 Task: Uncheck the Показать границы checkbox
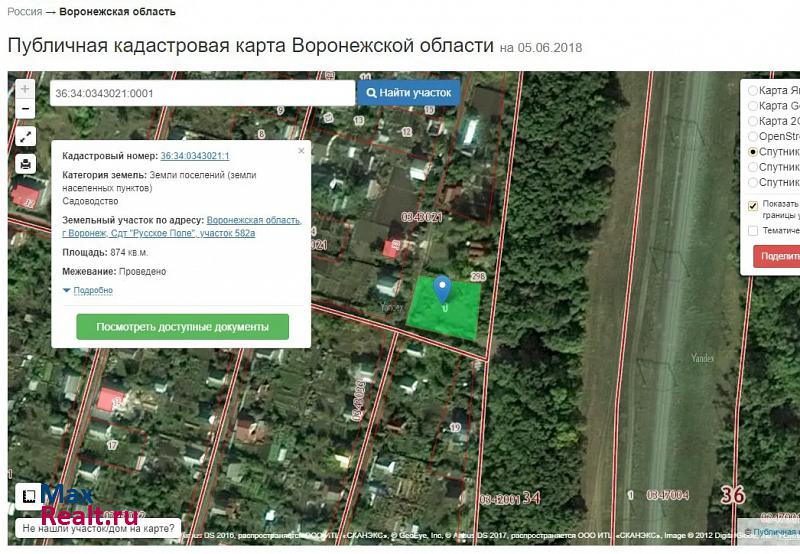tap(753, 206)
